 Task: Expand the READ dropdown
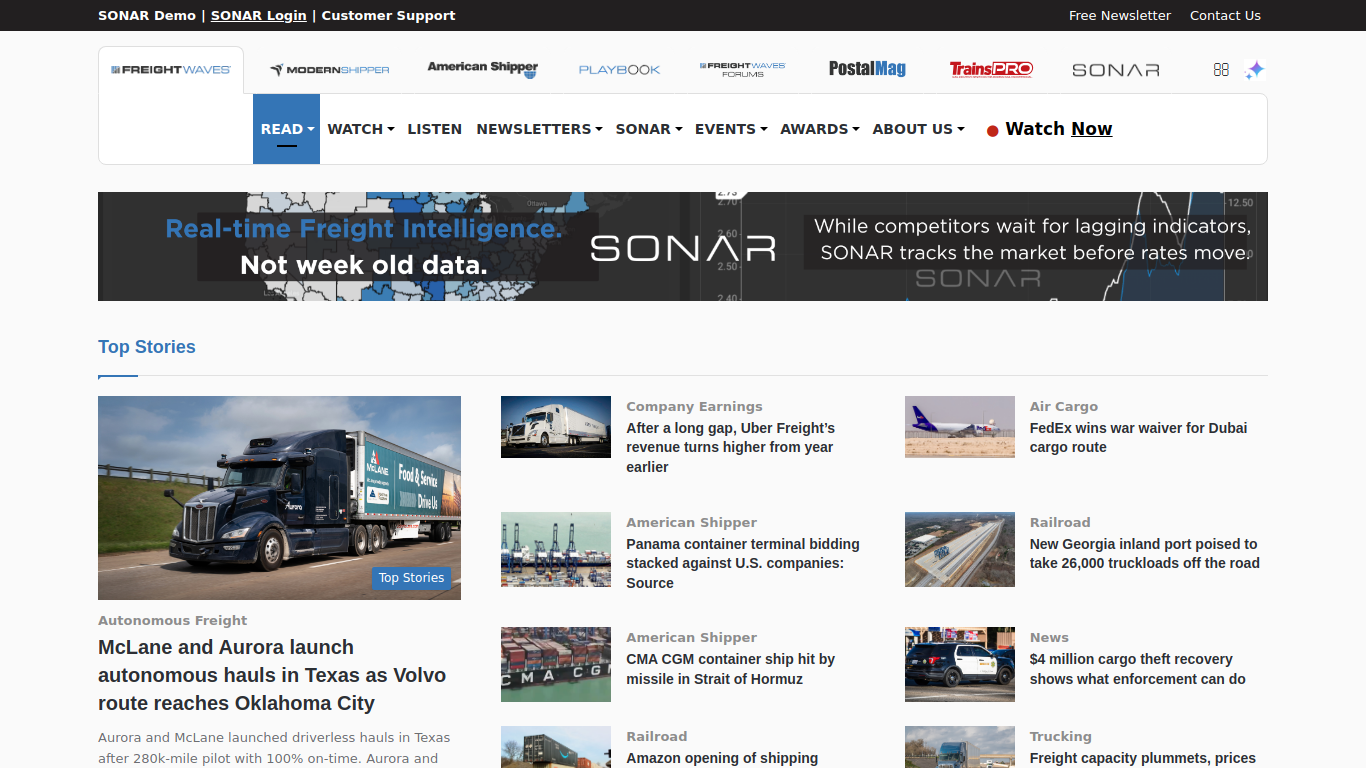pyautogui.click(x=287, y=129)
